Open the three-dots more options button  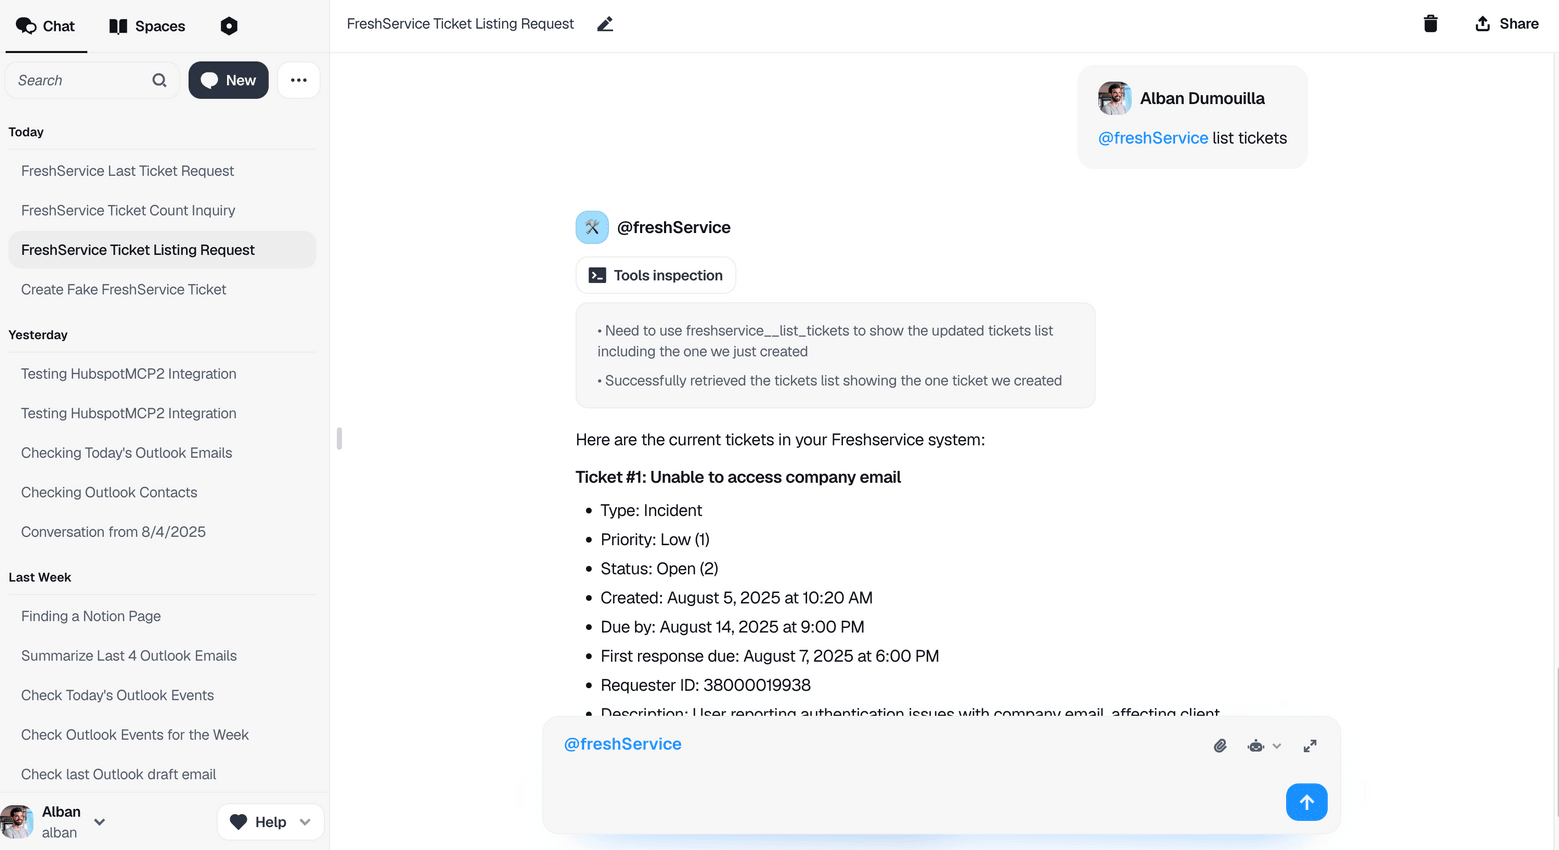coord(299,80)
